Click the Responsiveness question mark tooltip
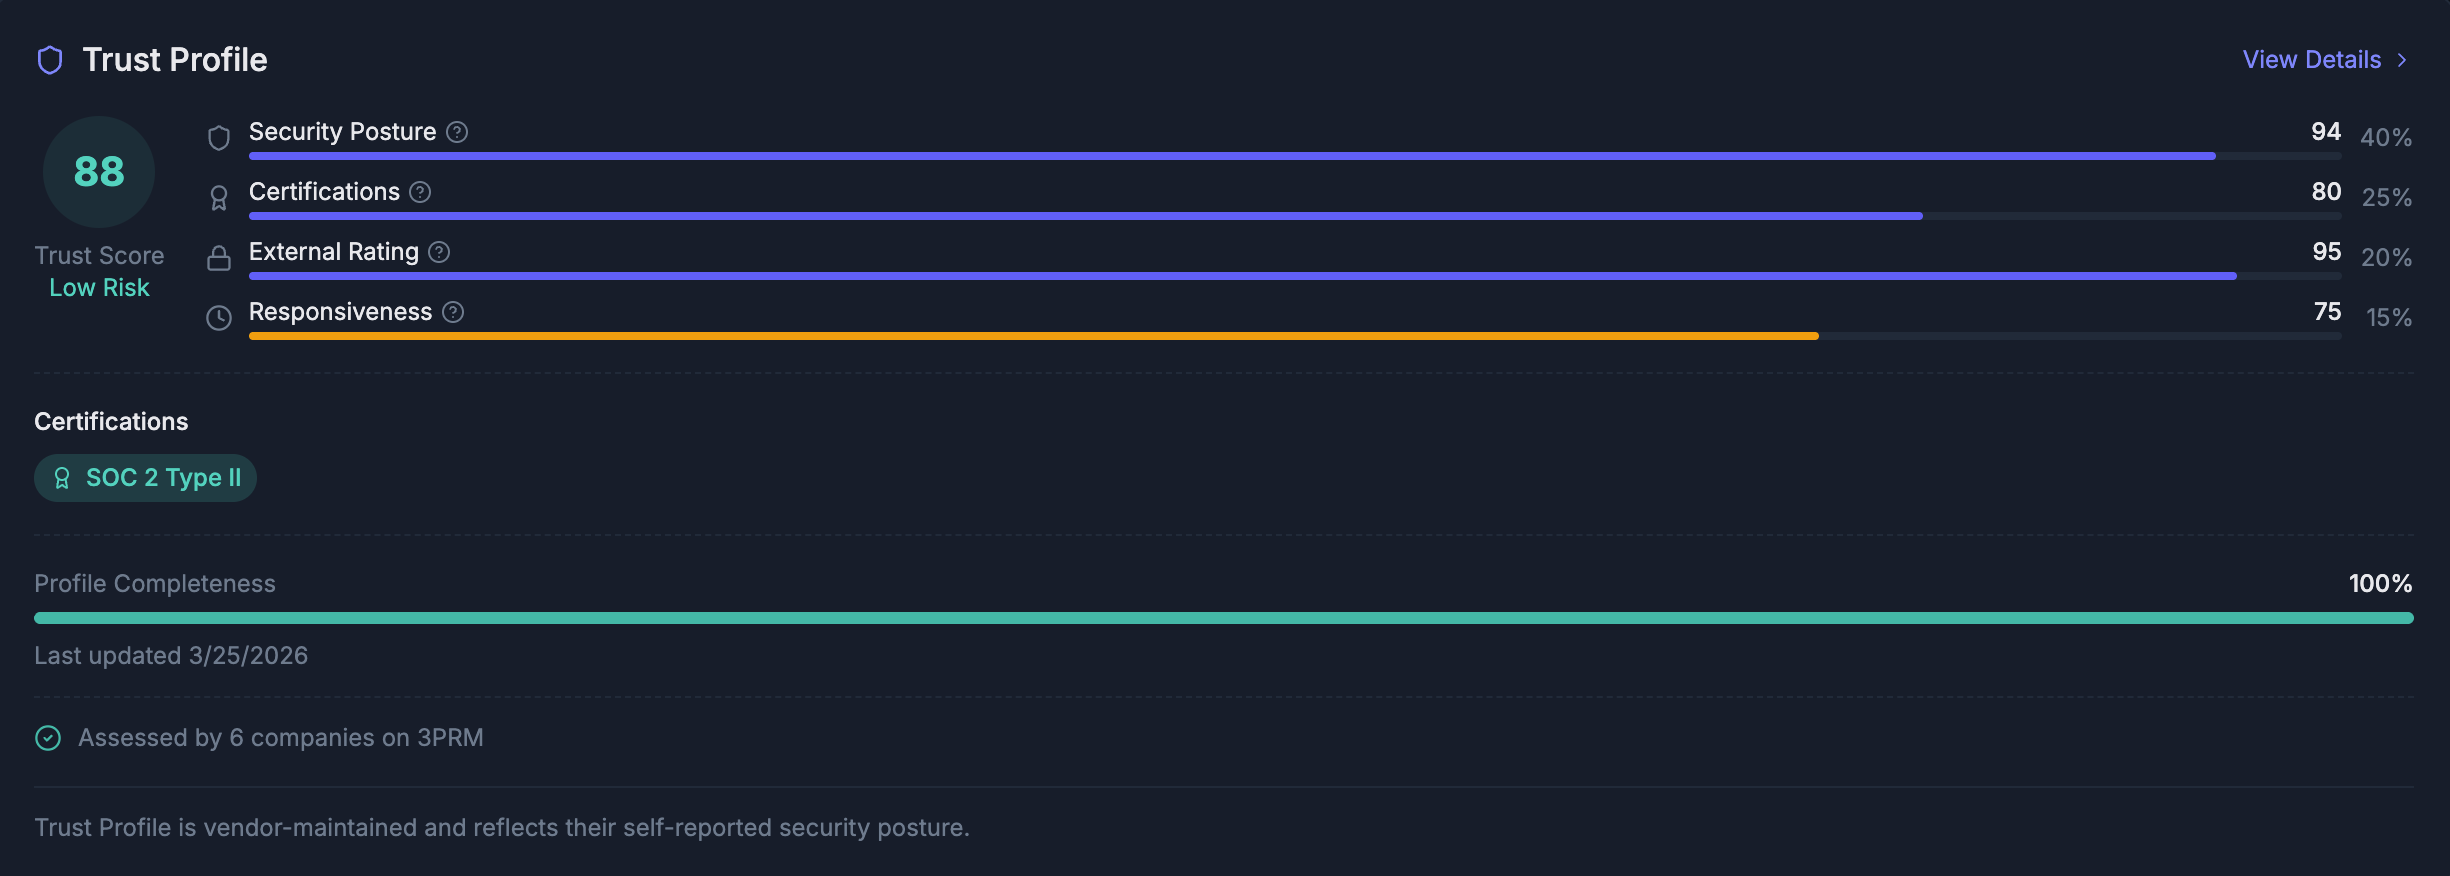The width and height of the screenshot is (2450, 876). point(455,312)
